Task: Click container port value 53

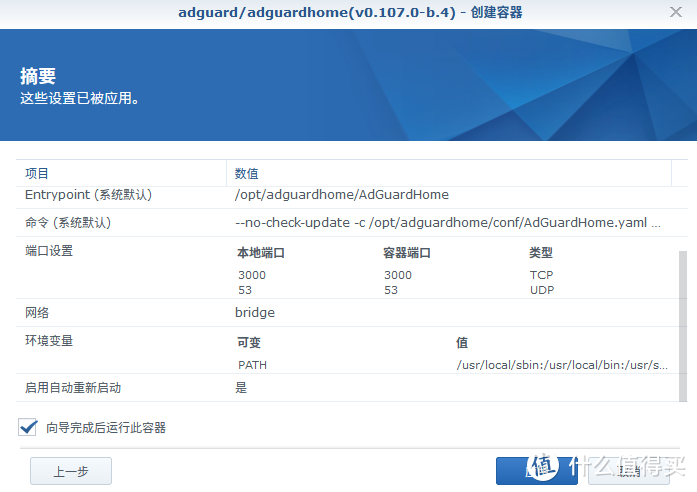Action: click(391, 290)
